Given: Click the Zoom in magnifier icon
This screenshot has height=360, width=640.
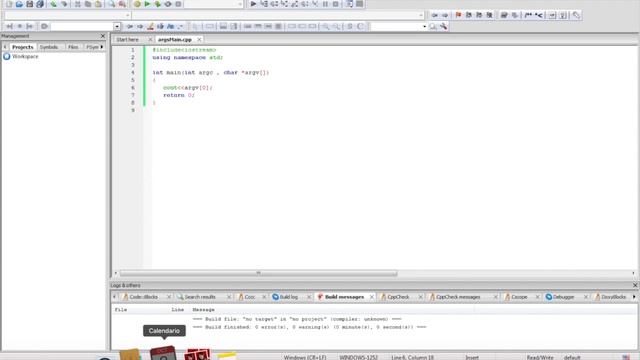Looking at the screenshot, I should (x=325, y=27).
